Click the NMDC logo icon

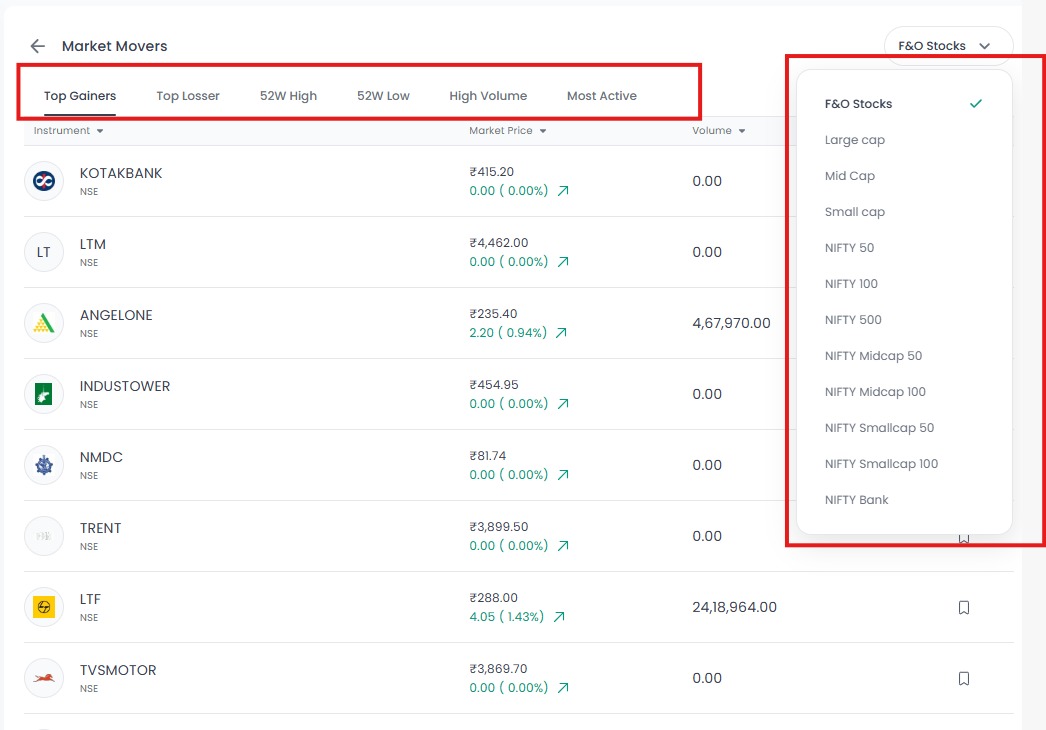[x=44, y=465]
